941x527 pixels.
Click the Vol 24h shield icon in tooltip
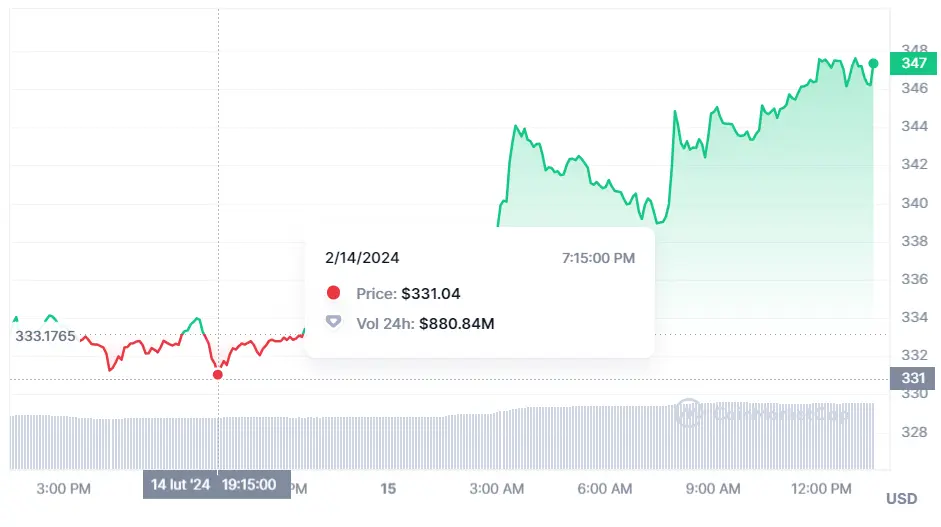pyautogui.click(x=334, y=323)
